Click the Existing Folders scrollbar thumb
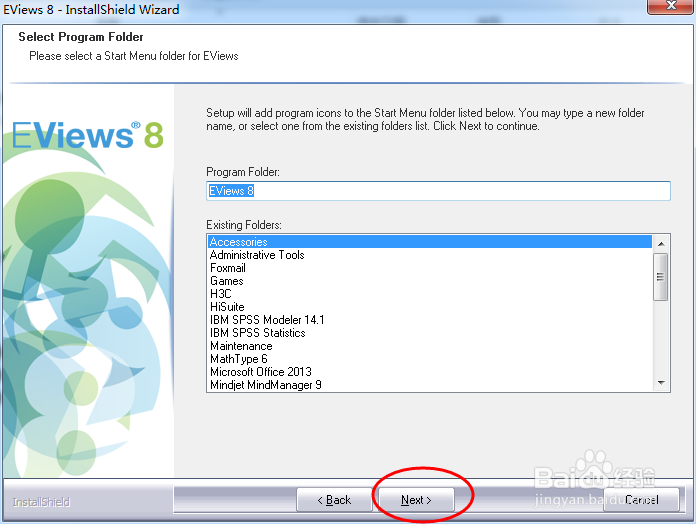Screen dimensions: 696x524 pos(661,277)
